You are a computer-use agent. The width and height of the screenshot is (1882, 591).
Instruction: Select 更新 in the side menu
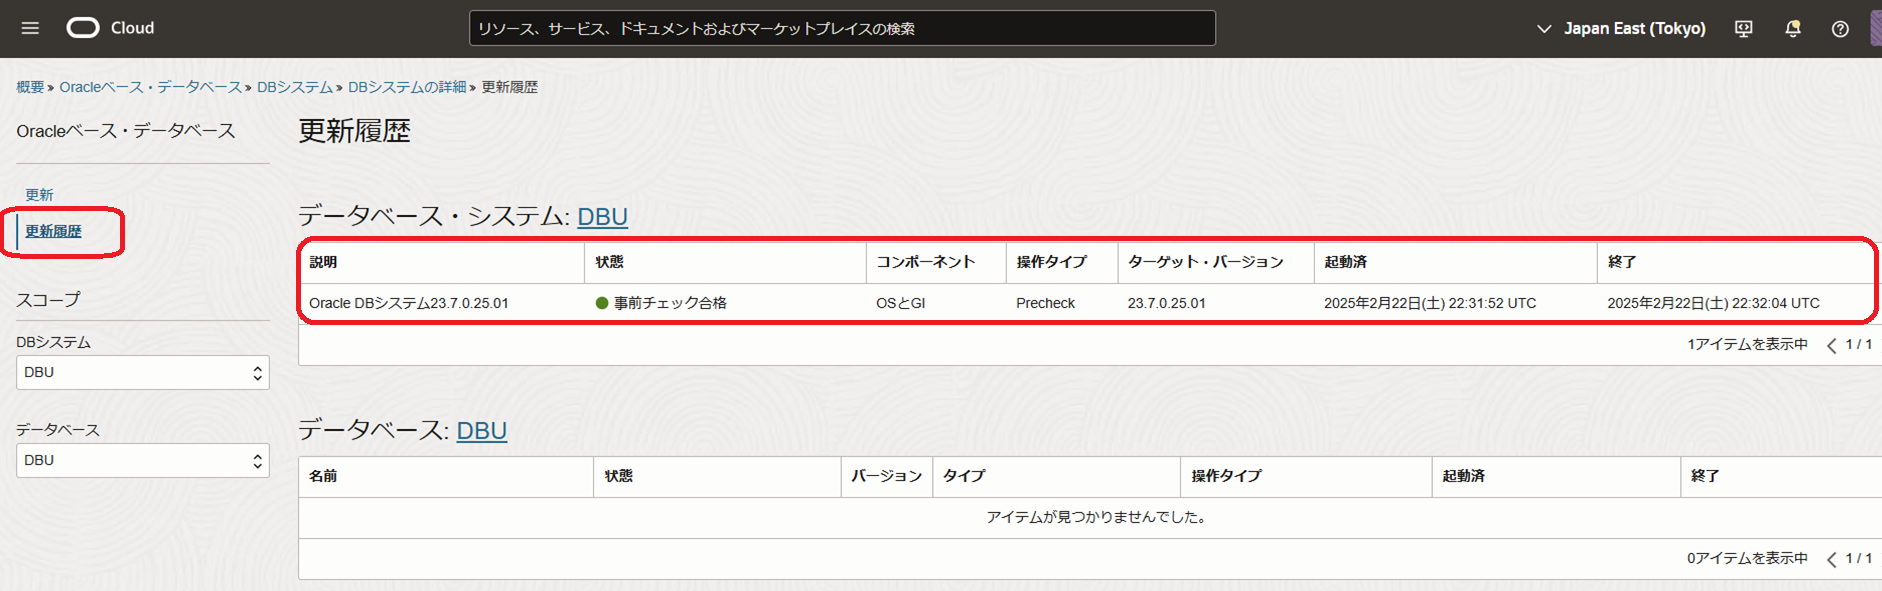pos(39,195)
